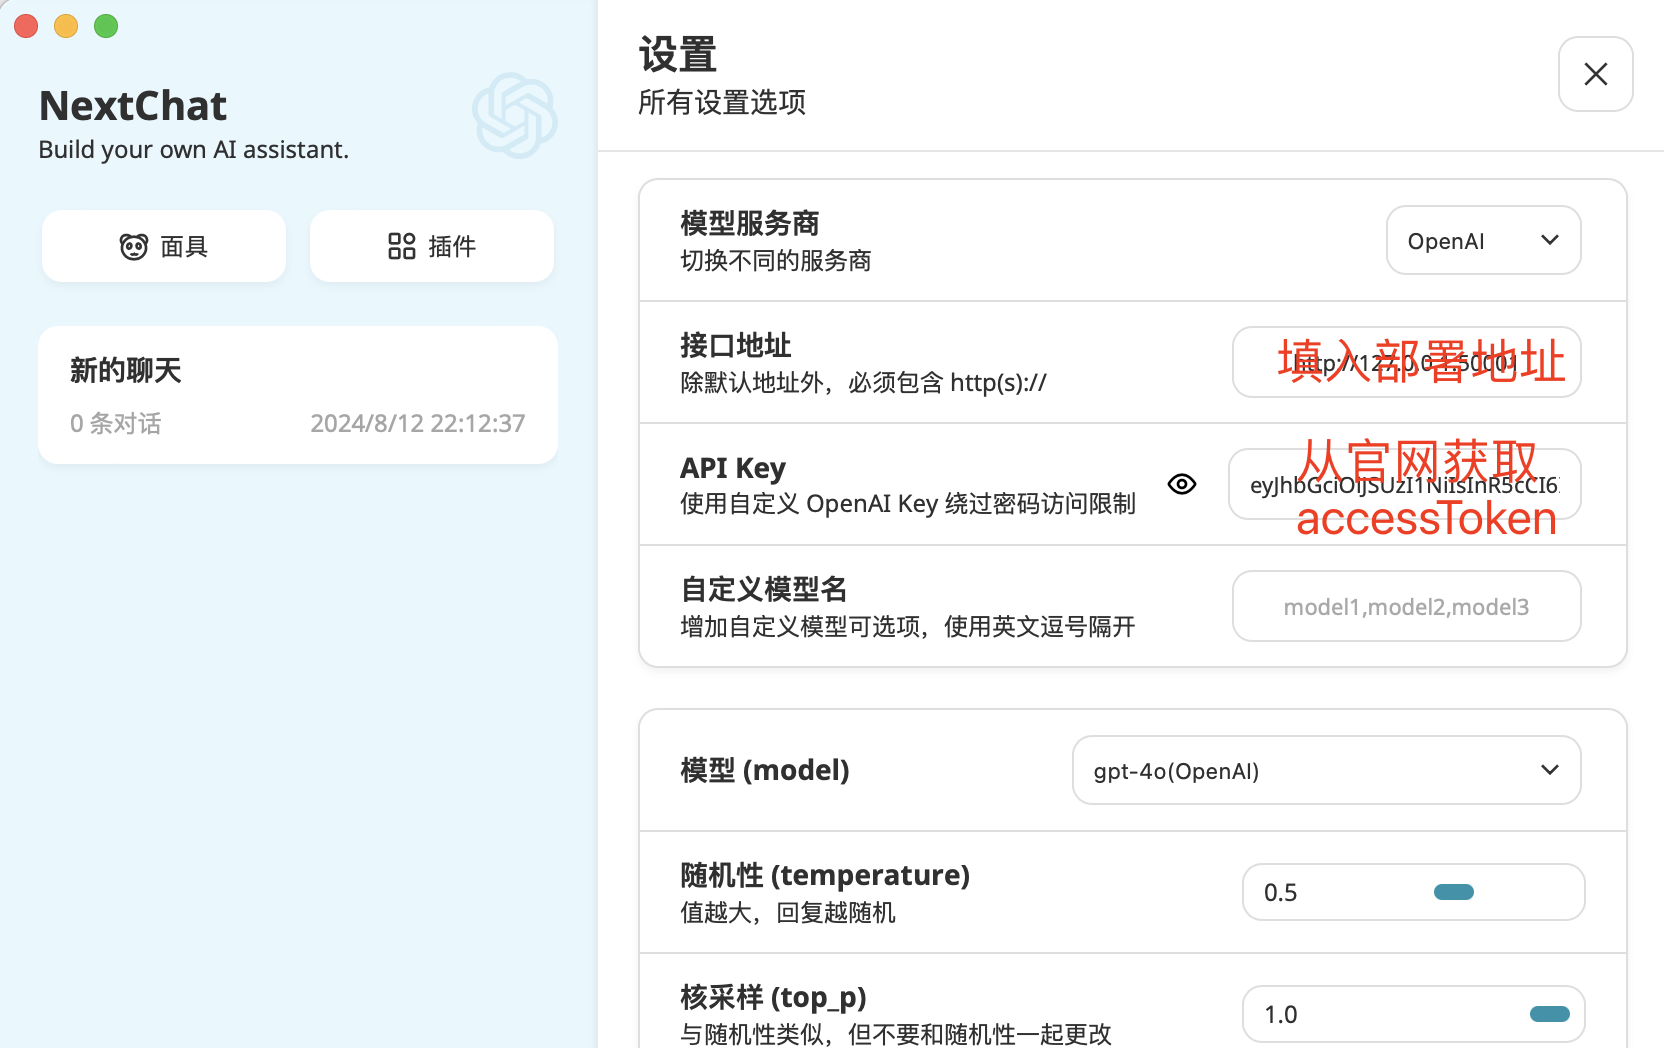This screenshot has width=1664, height=1048.
Task: Open the 面具 masks page
Action: click(164, 246)
